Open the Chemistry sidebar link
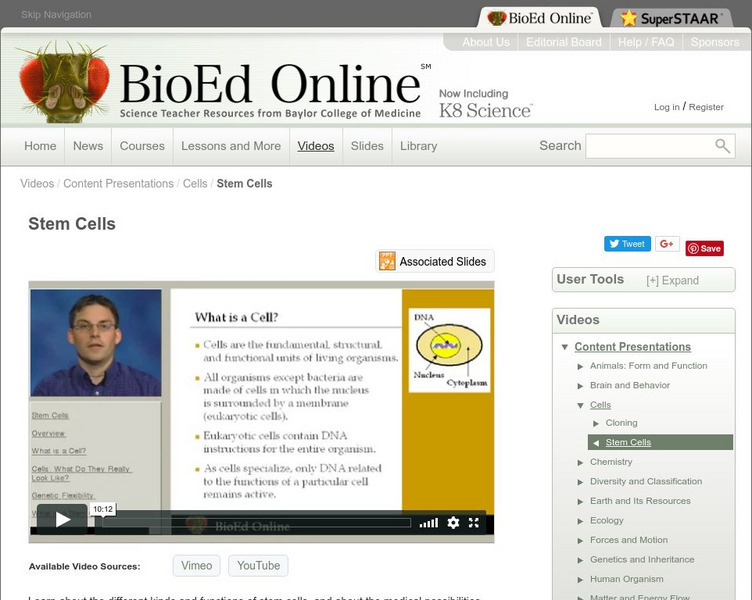 [x=611, y=462]
